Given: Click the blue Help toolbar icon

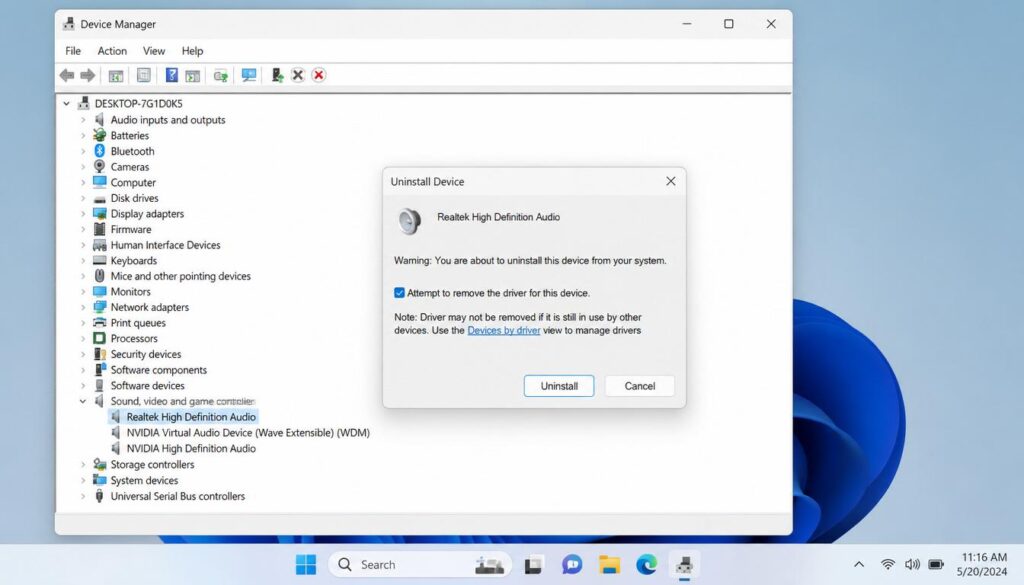Looking at the screenshot, I should [172, 75].
